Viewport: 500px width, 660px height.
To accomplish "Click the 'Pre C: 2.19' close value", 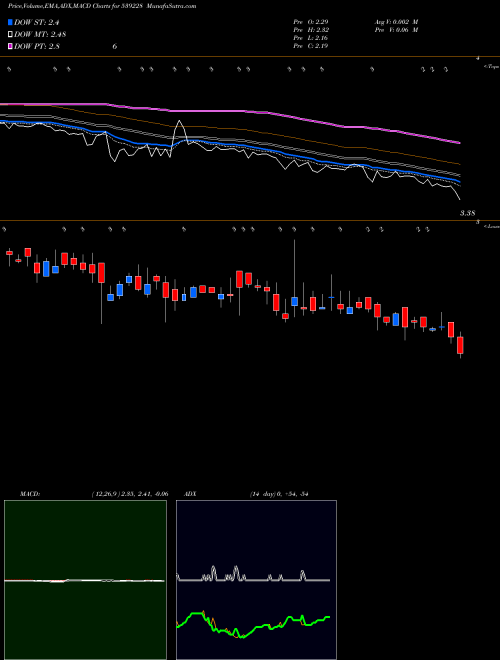I will tap(311, 46).
